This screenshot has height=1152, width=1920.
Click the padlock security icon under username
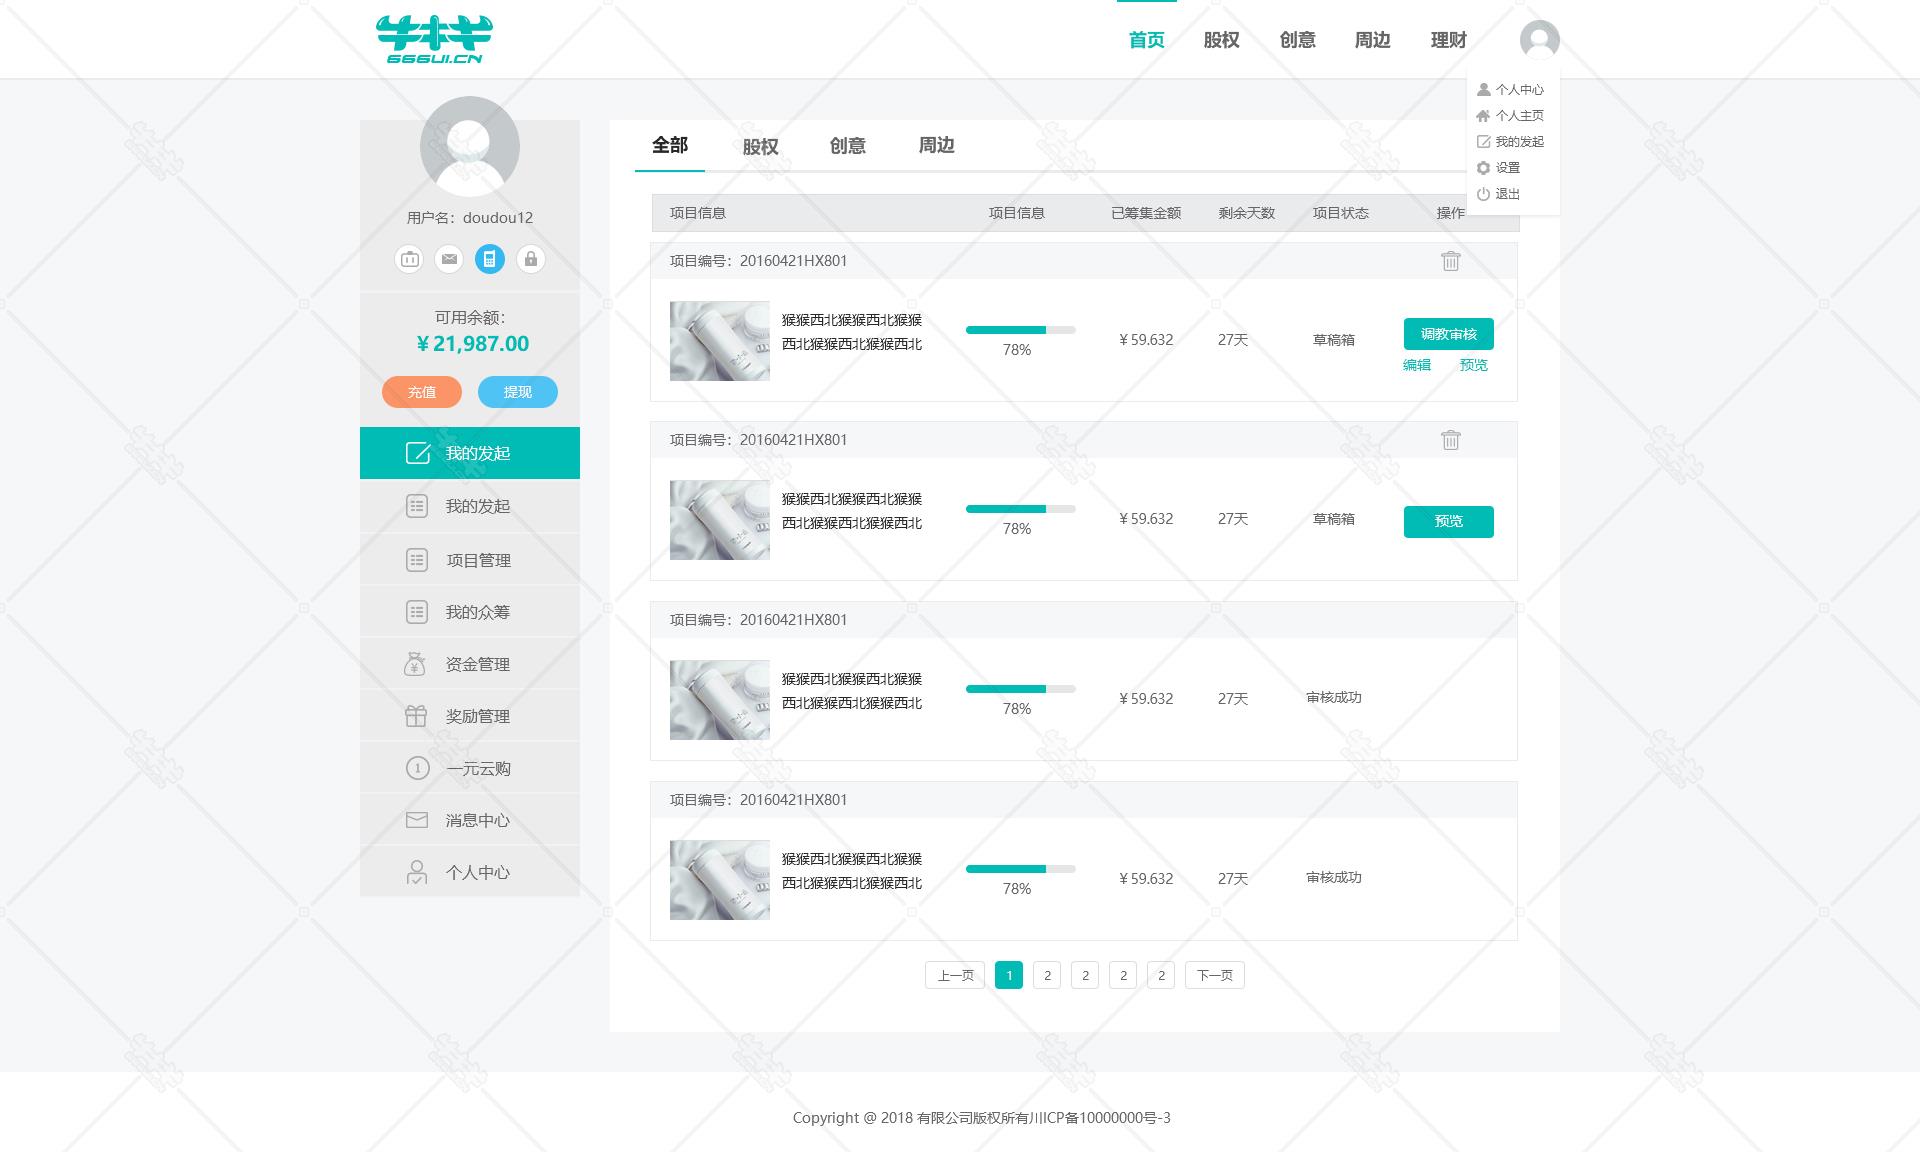click(530, 260)
